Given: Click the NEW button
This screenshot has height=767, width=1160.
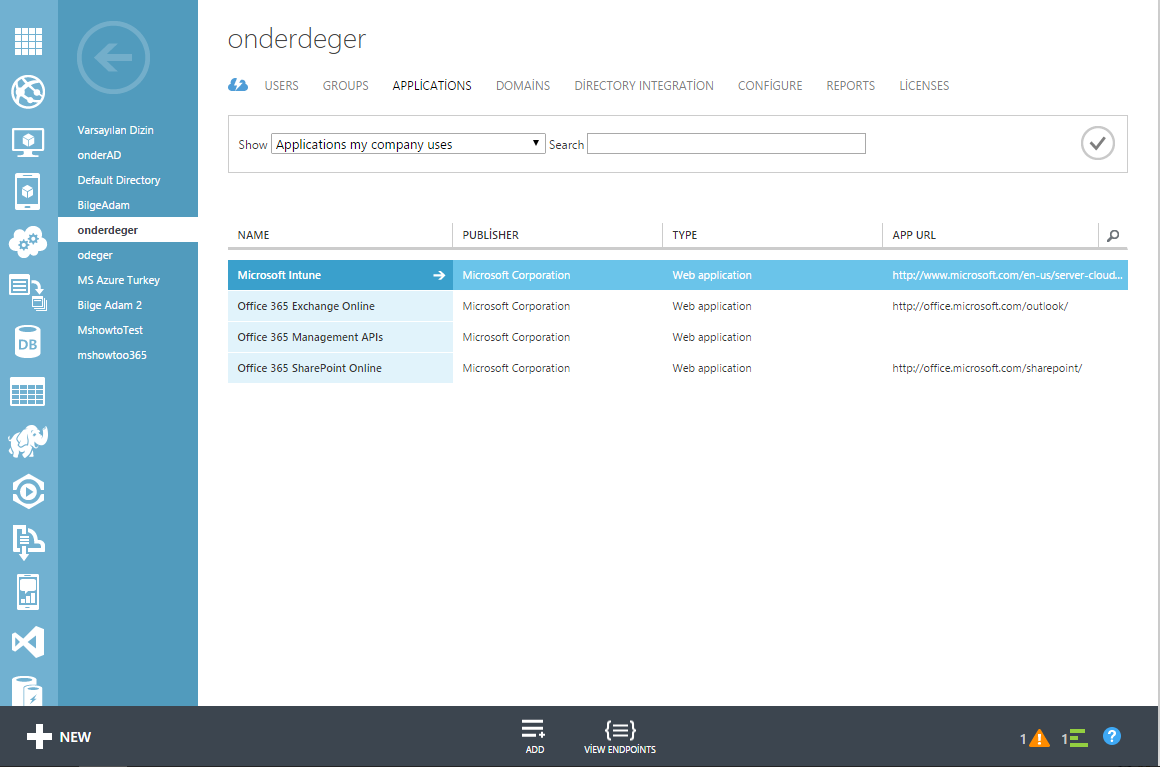Looking at the screenshot, I should pos(59,737).
